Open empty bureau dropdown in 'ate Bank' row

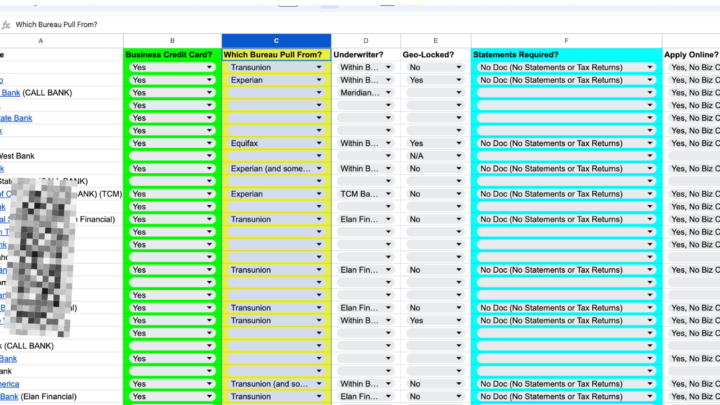click(x=276, y=118)
